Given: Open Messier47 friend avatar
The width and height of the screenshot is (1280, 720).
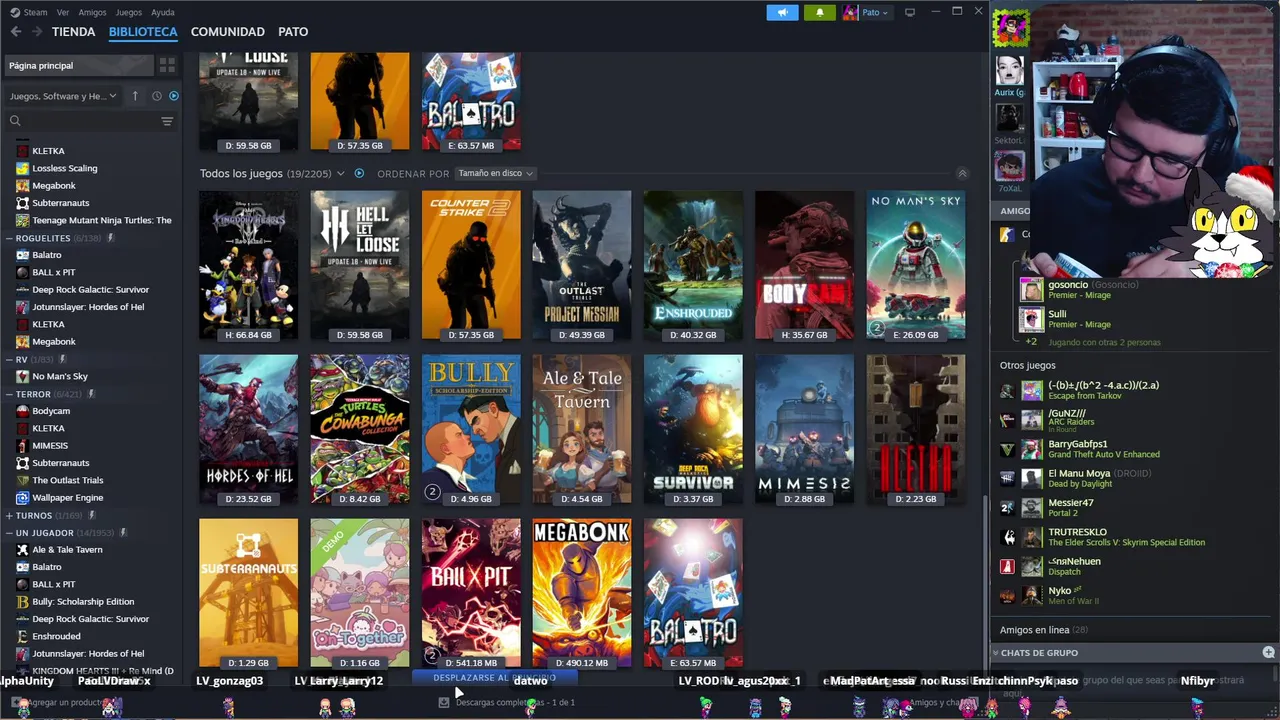Looking at the screenshot, I should coord(1031,508).
